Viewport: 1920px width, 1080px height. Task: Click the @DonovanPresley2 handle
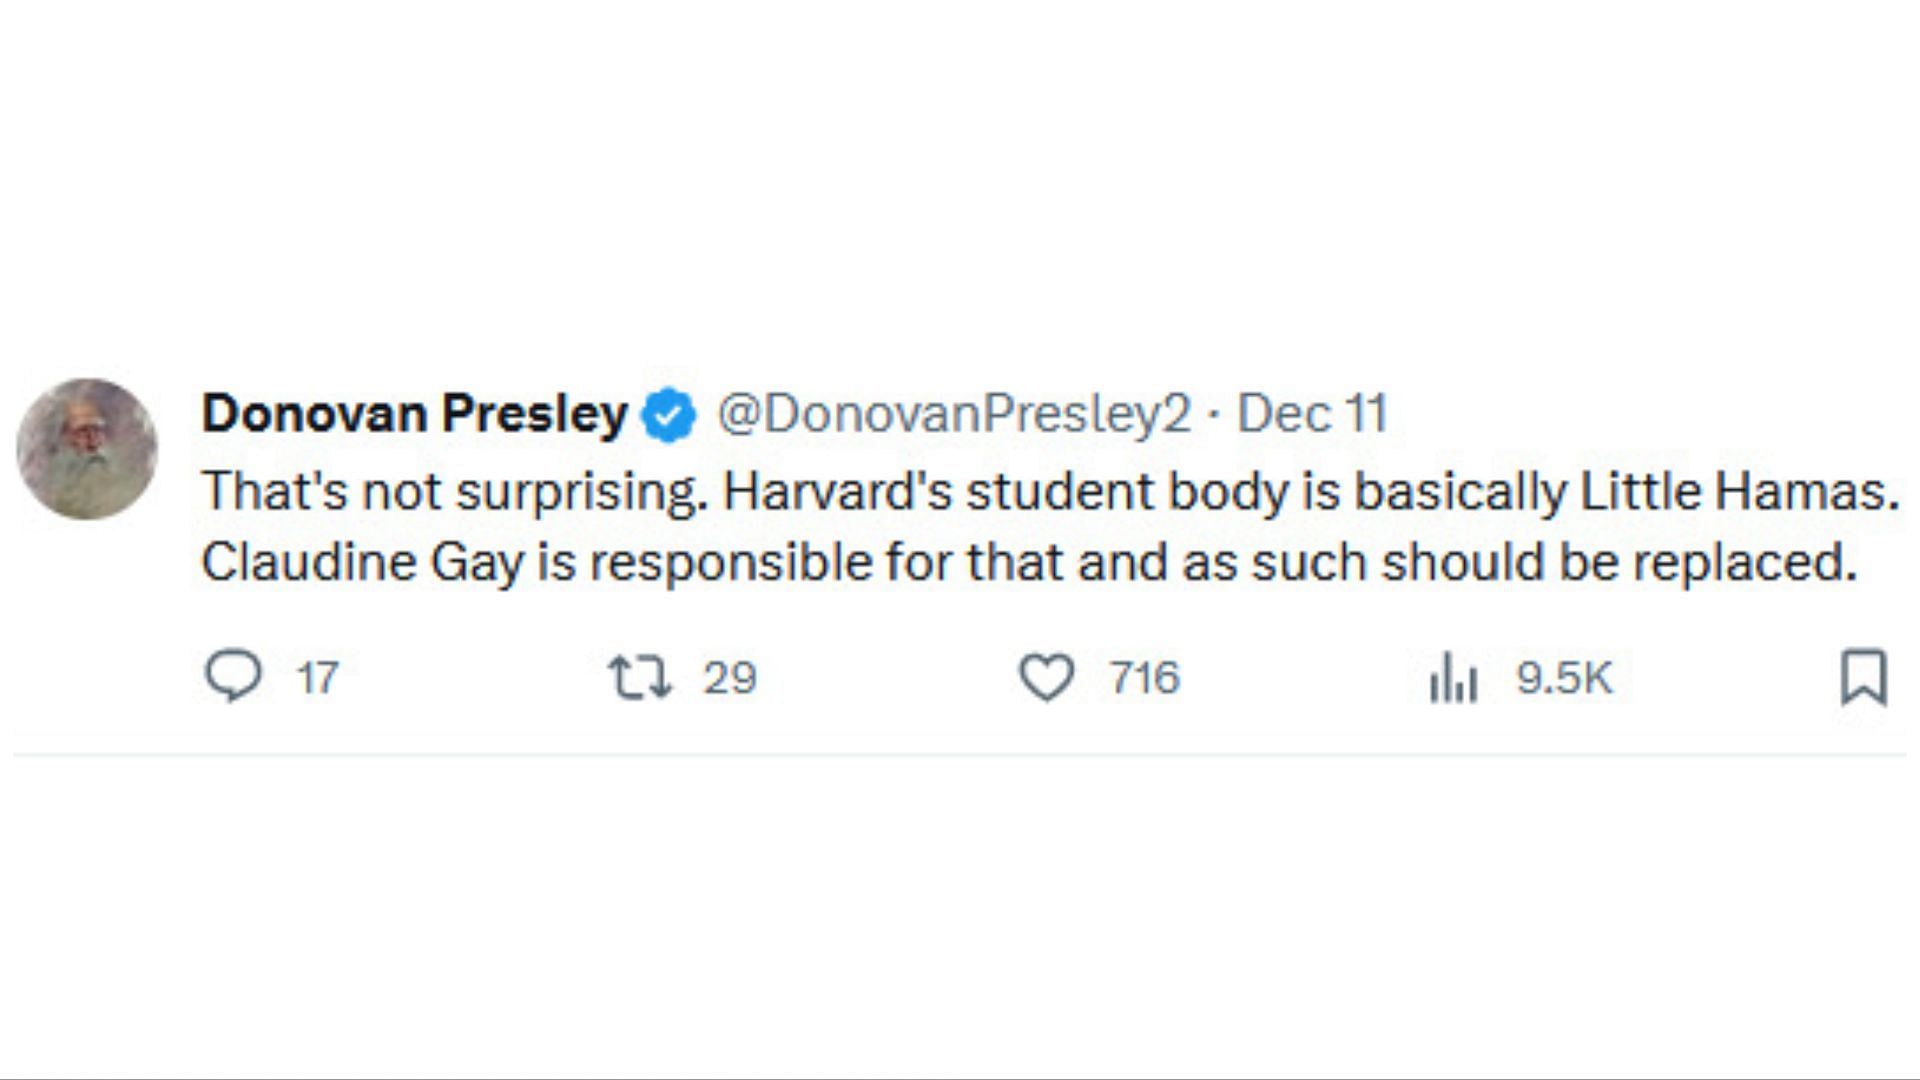(x=954, y=413)
